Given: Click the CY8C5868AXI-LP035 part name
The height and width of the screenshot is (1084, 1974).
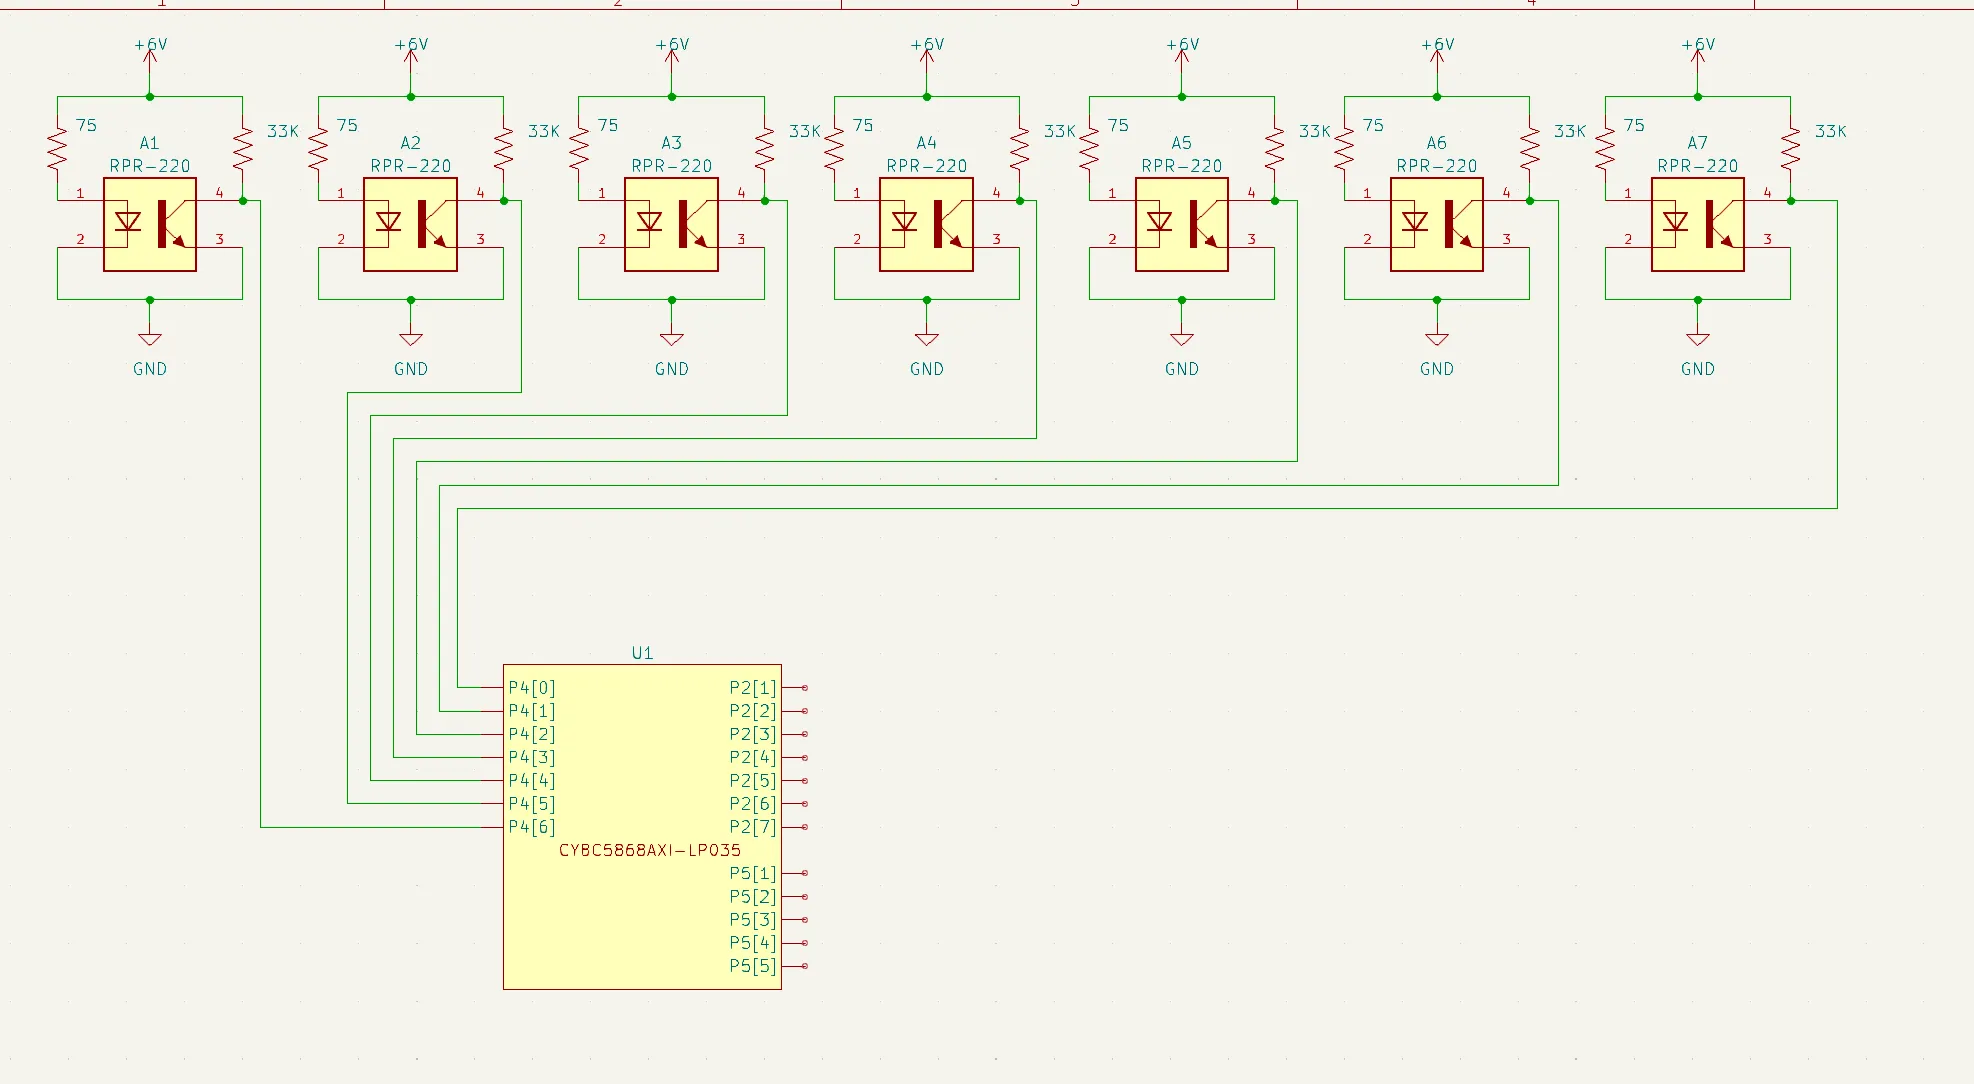Looking at the screenshot, I should 650,850.
